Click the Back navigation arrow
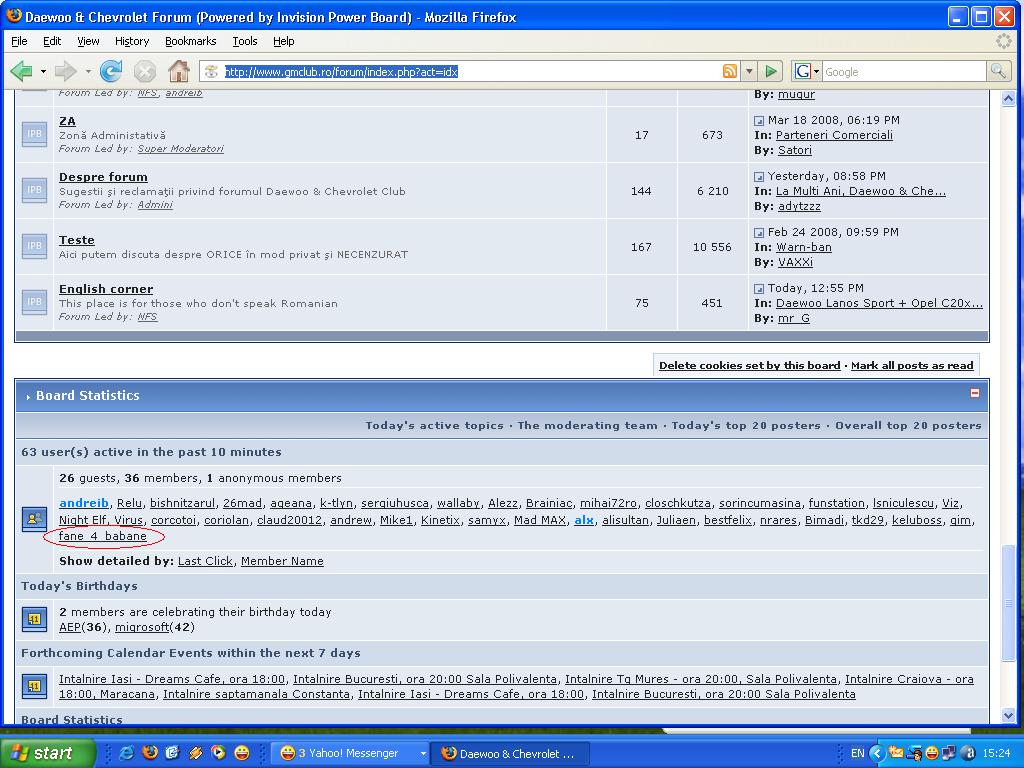The width and height of the screenshot is (1024, 768). click(x=21, y=71)
